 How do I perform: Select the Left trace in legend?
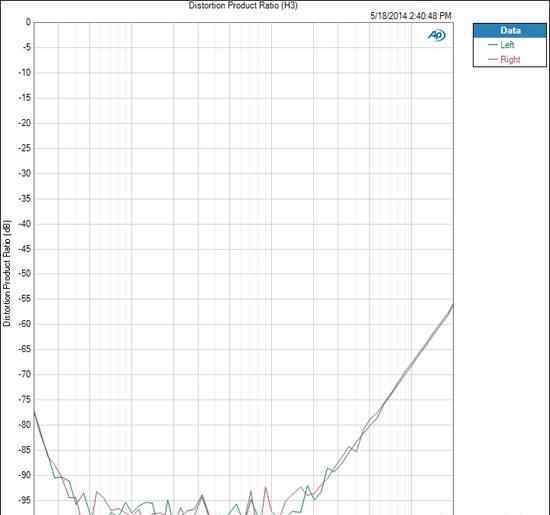pos(507,45)
